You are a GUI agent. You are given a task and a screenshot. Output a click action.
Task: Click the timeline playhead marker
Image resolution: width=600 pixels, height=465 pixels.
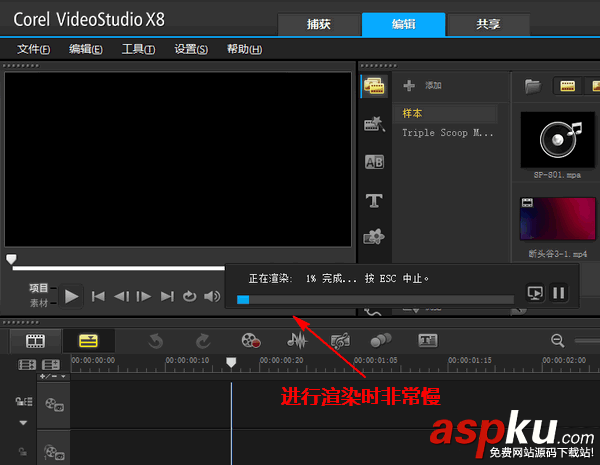tap(231, 362)
